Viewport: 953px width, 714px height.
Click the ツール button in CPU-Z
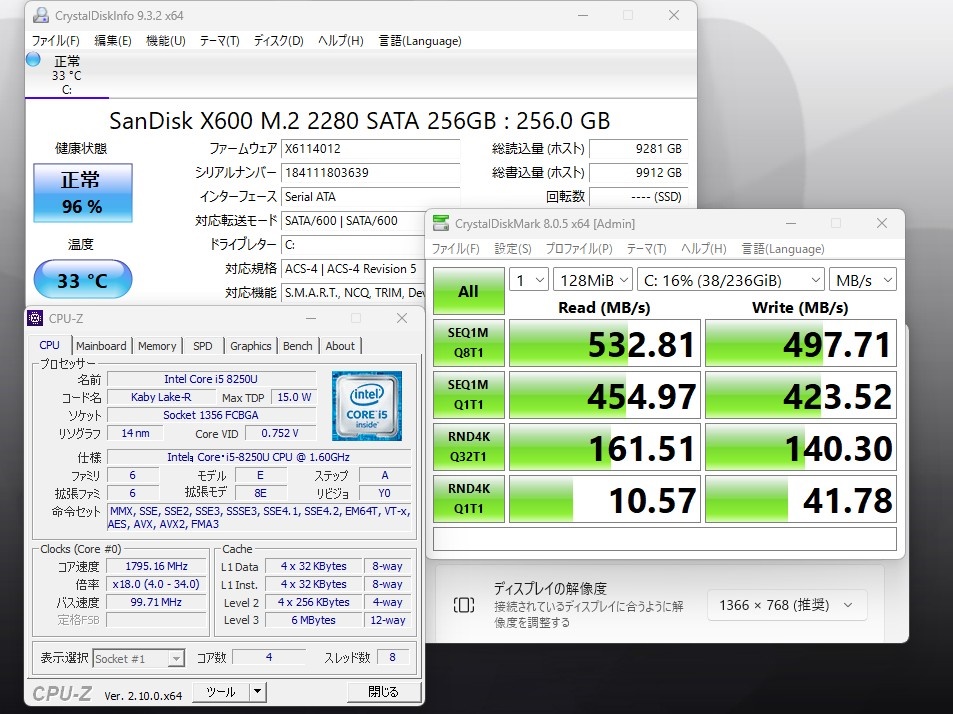(x=221, y=692)
